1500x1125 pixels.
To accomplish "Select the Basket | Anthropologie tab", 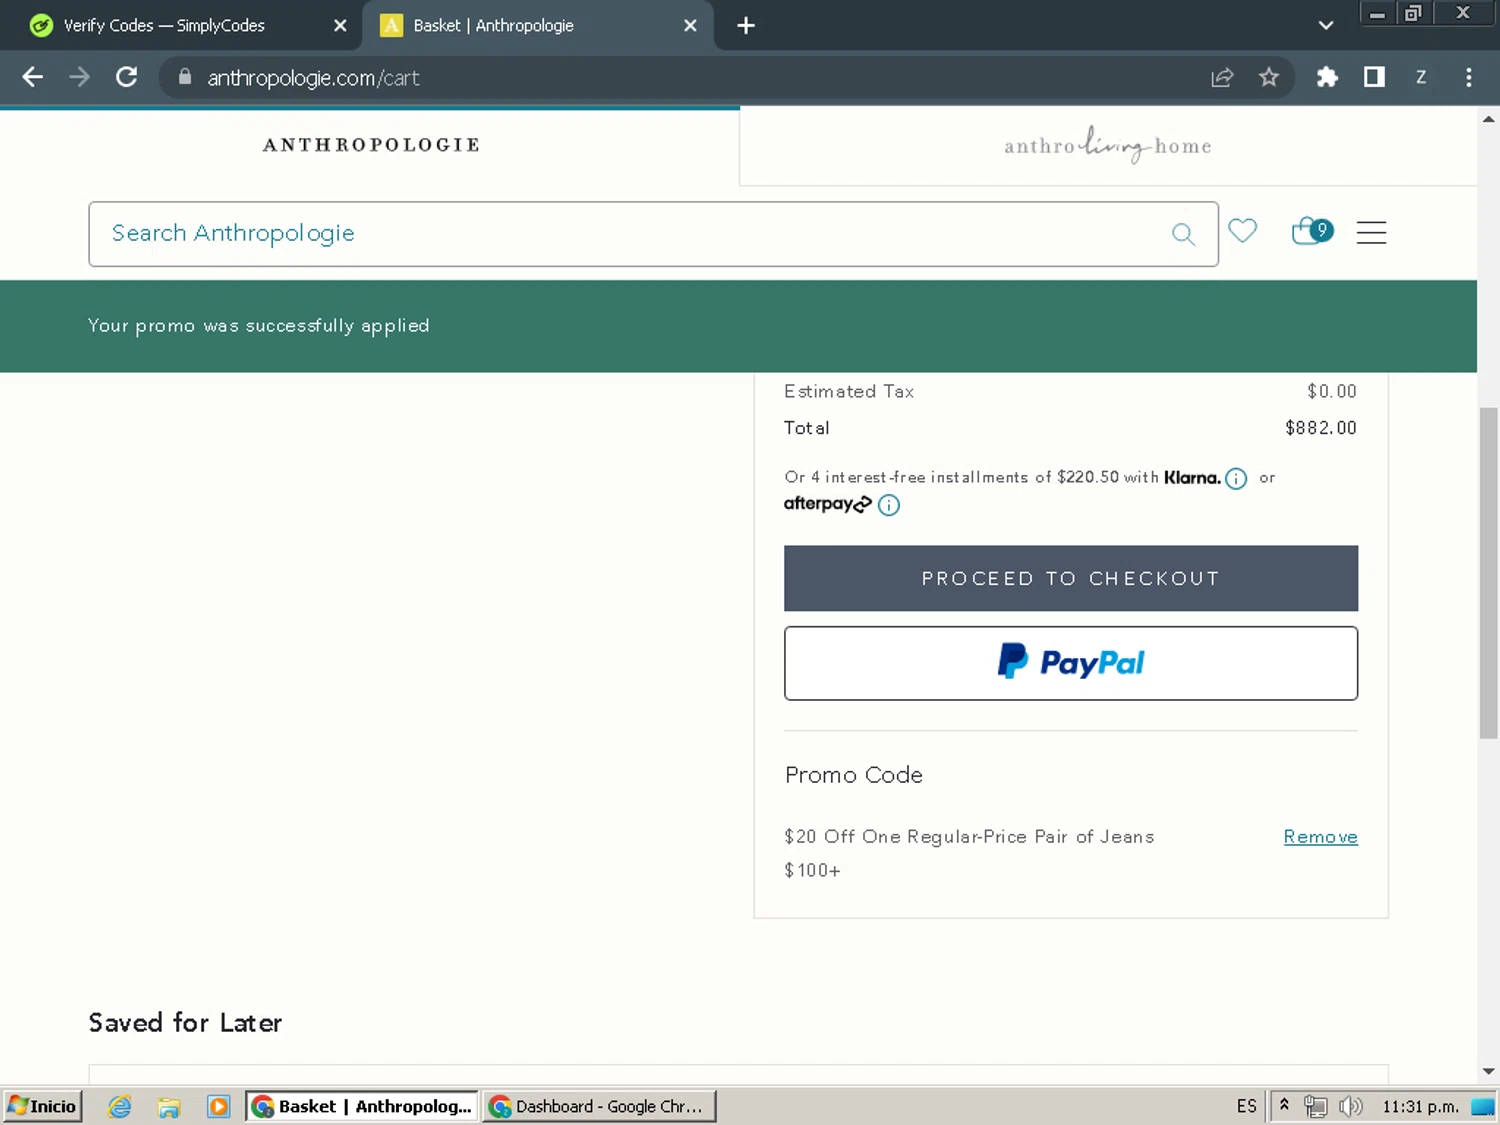I will coord(538,26).
